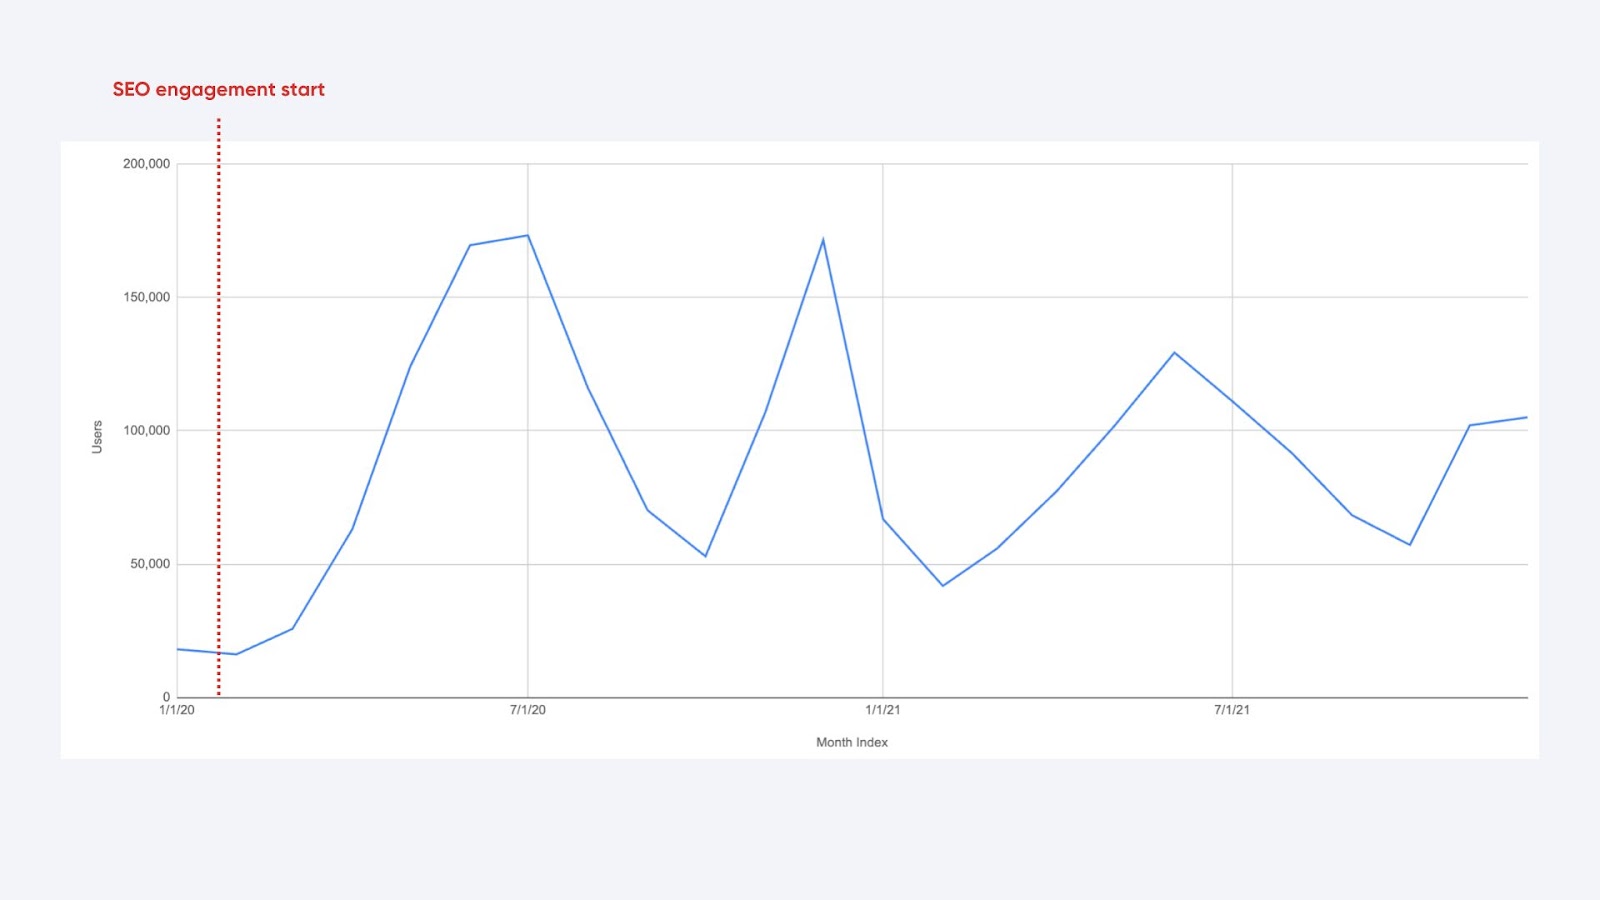Click the 200,000 y-axis label
The height and width of the screenshot is (900, 1600).
pos(146,164)
